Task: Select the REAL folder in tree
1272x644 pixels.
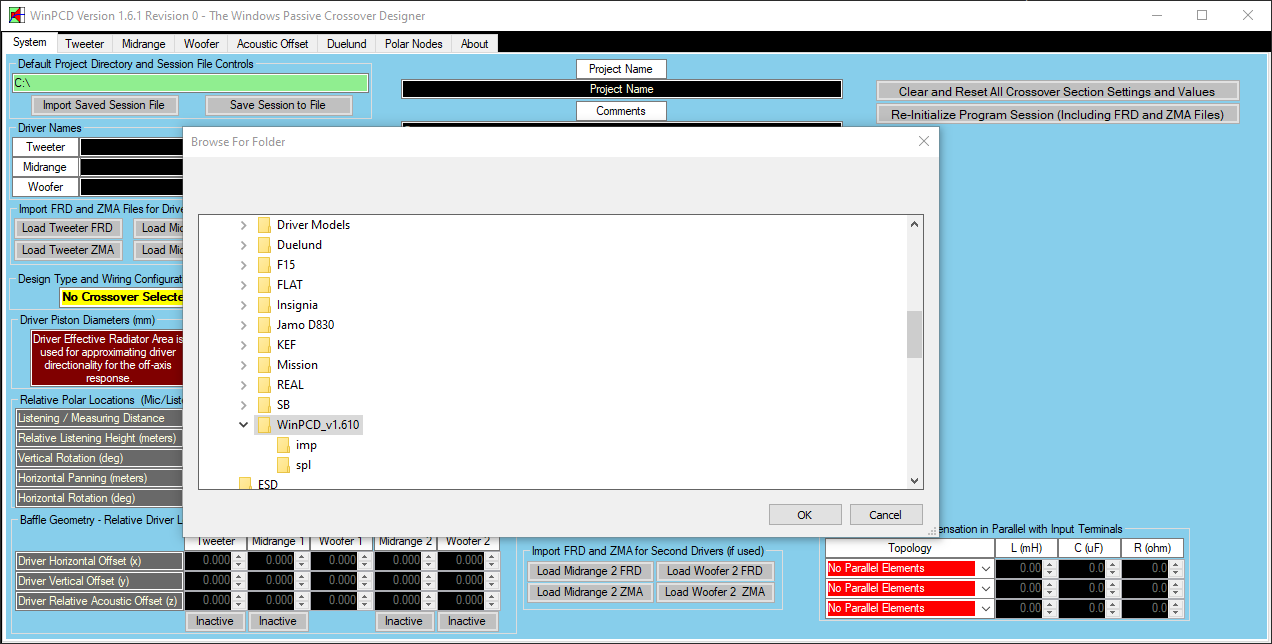Action: point(290,385)
